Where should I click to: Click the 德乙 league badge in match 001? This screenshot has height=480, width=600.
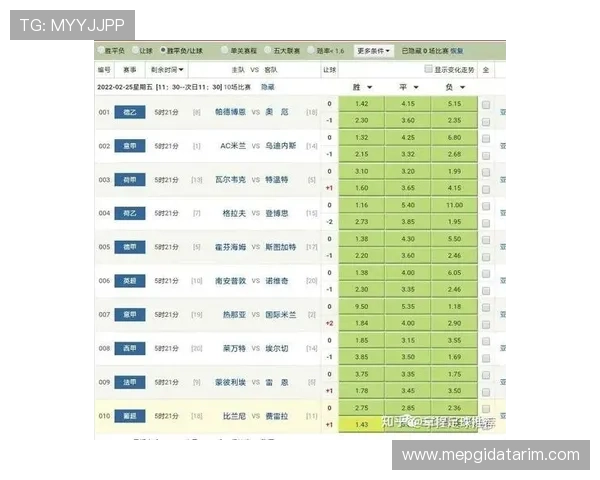[x=130, y=112]
